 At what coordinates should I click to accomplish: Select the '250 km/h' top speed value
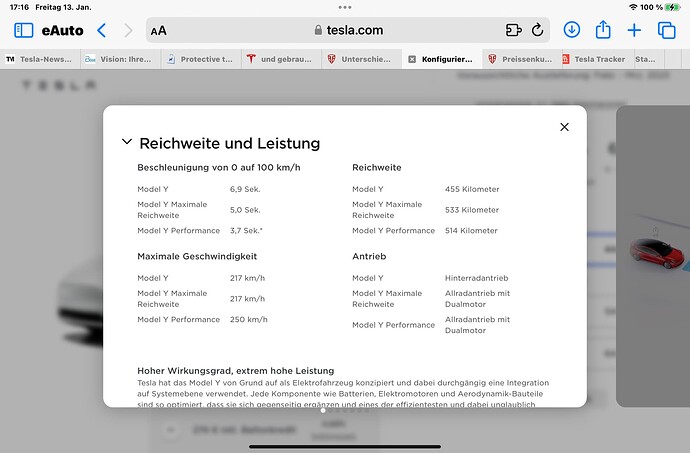[249, 320]
